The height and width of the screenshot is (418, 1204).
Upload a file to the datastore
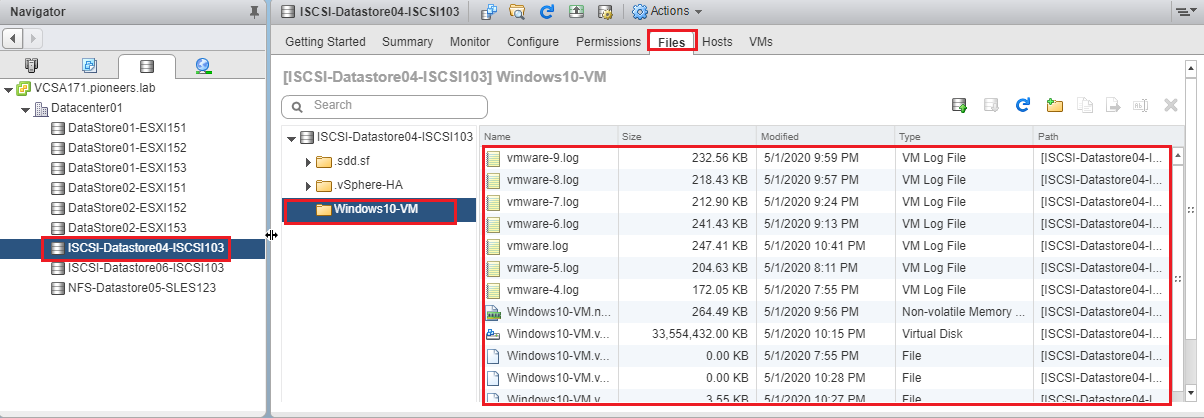[959, 105]
